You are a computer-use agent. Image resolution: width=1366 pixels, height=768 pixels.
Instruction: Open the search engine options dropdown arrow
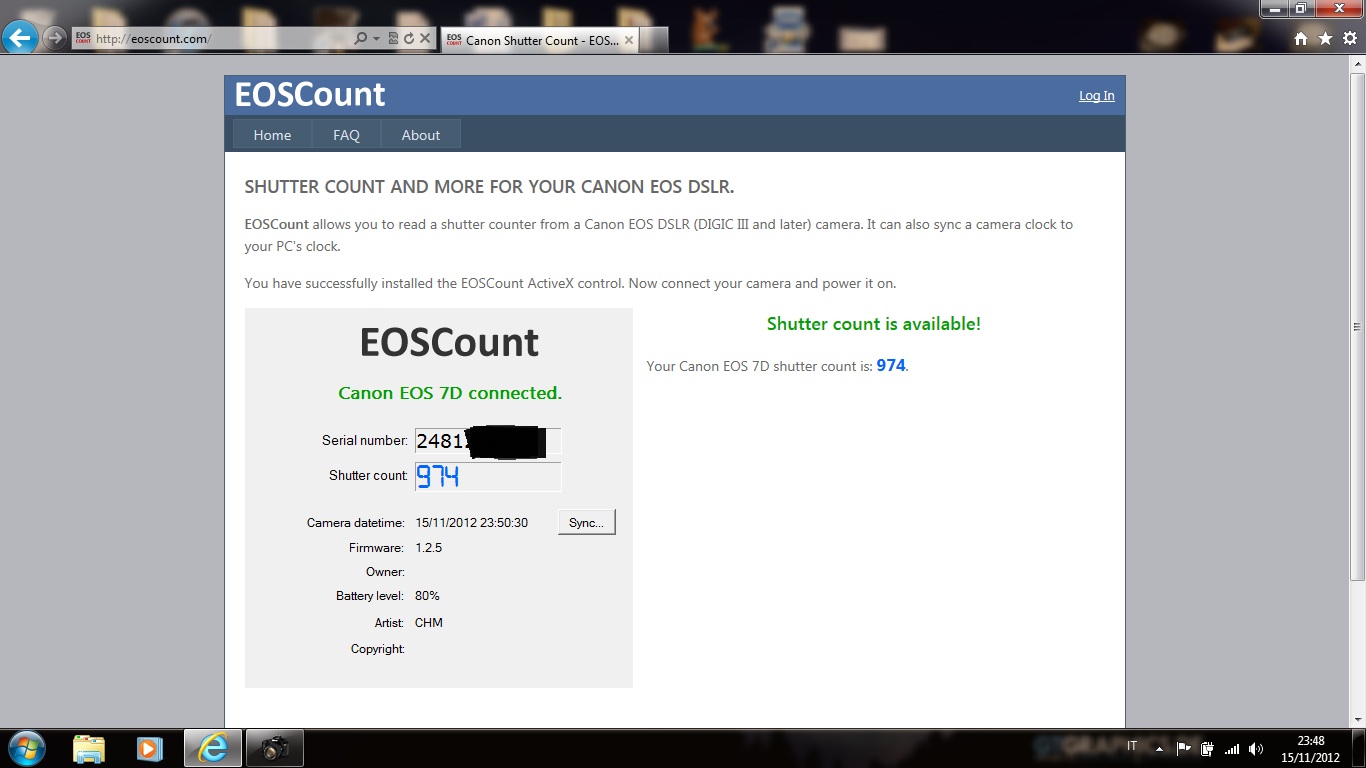(x=377, y=38)
